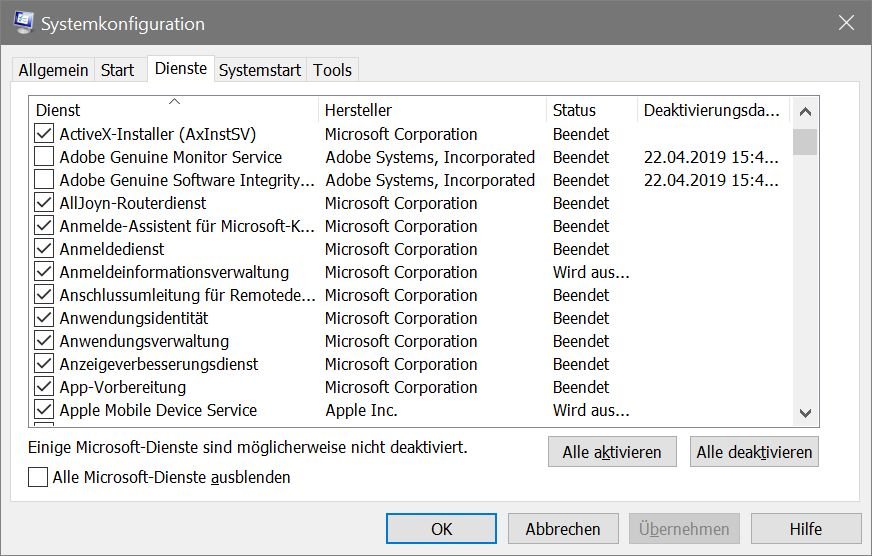
Task: Close the Systemkonfiguration window
Action: coord(846,23)
